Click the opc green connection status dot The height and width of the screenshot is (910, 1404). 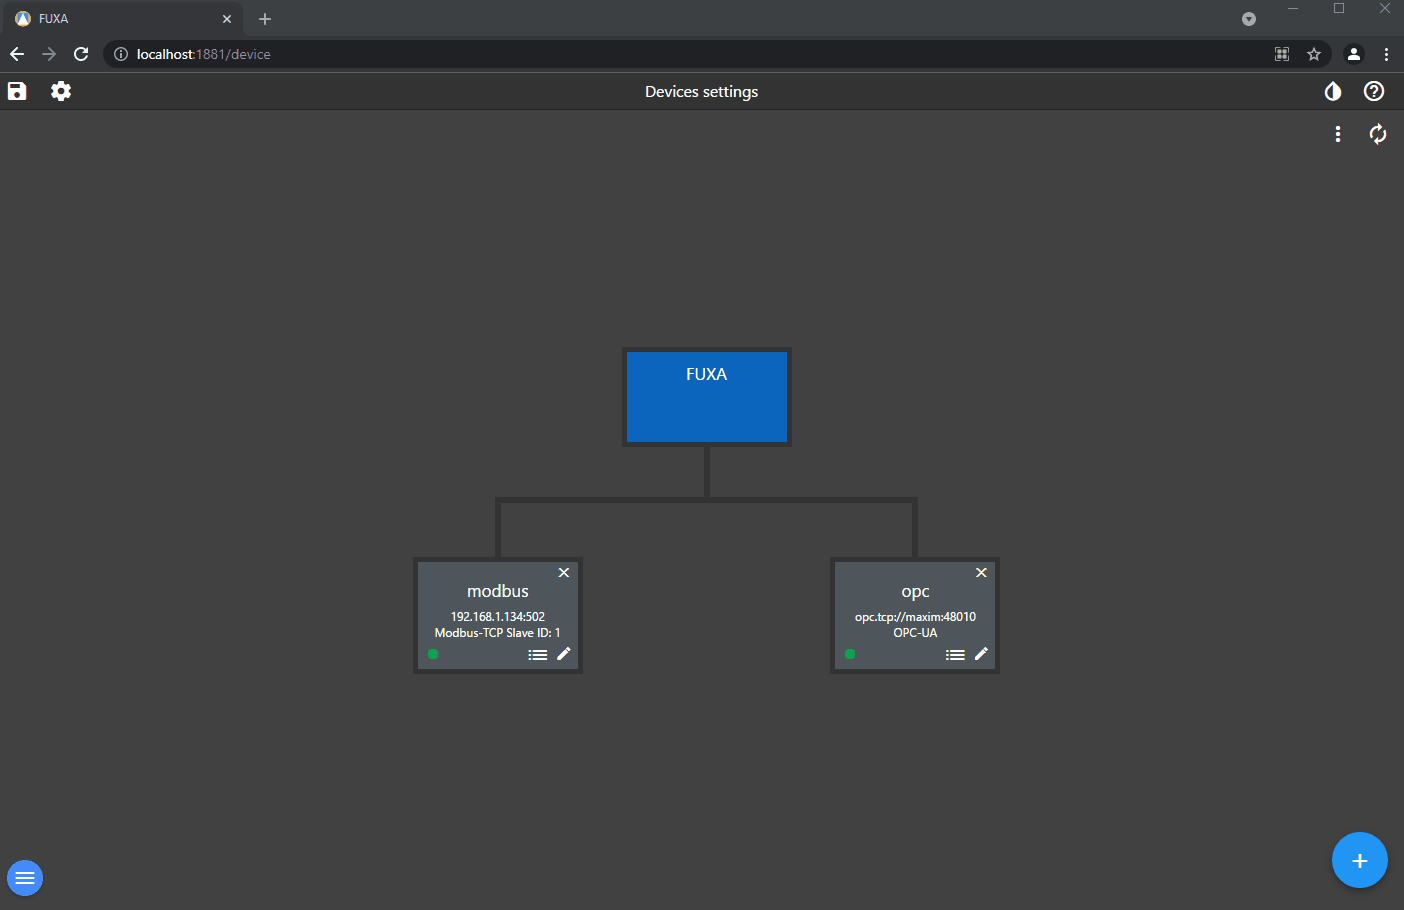850,654
